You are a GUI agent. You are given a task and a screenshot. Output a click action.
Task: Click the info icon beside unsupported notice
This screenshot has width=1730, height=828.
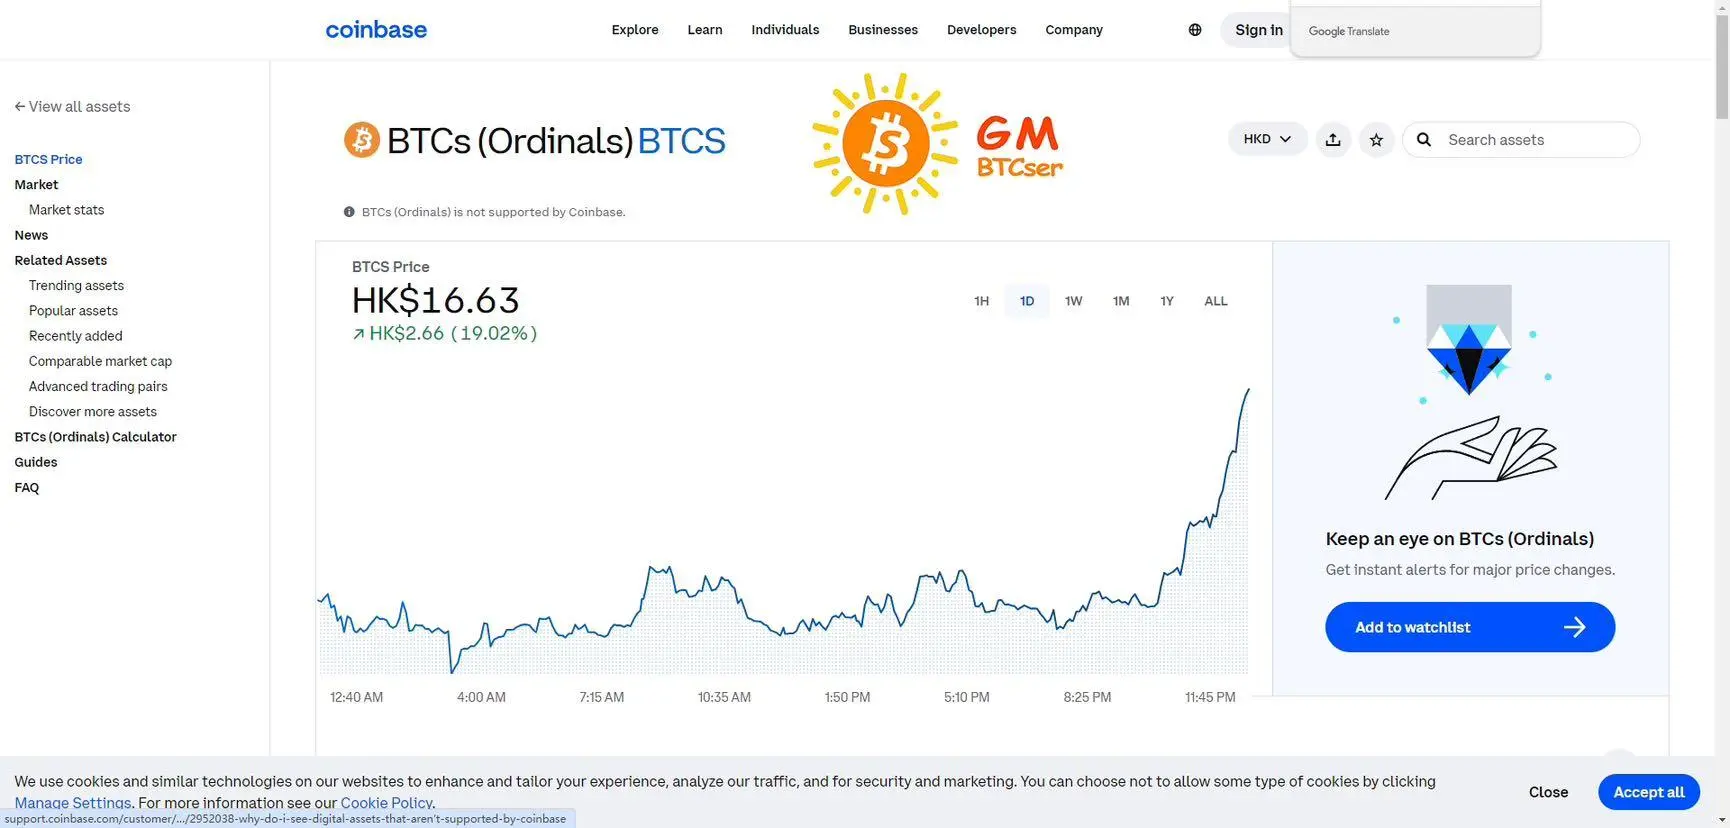coord(349,212)
